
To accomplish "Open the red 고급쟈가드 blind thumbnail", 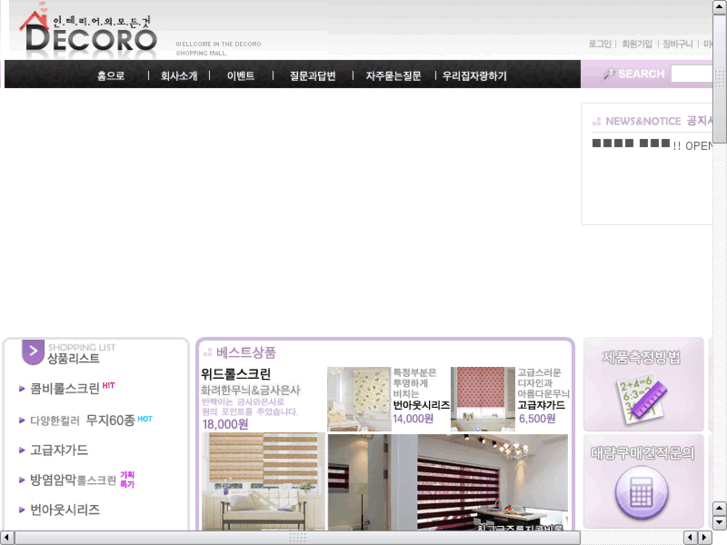I will pos(483,399).
